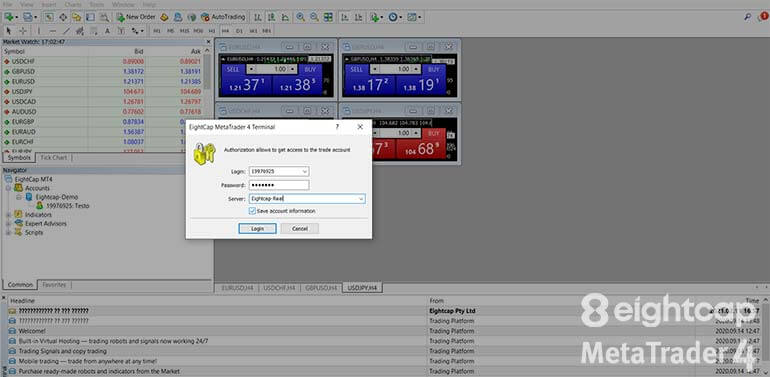Click the New Order toolbar button
770x377 pixels.
click(136, 17)
